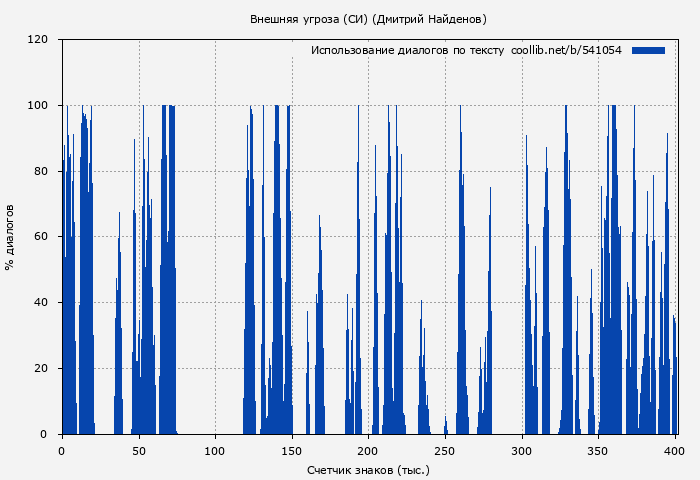
Task: Click the 100 tick label on the y-axis
Action: 38,106
